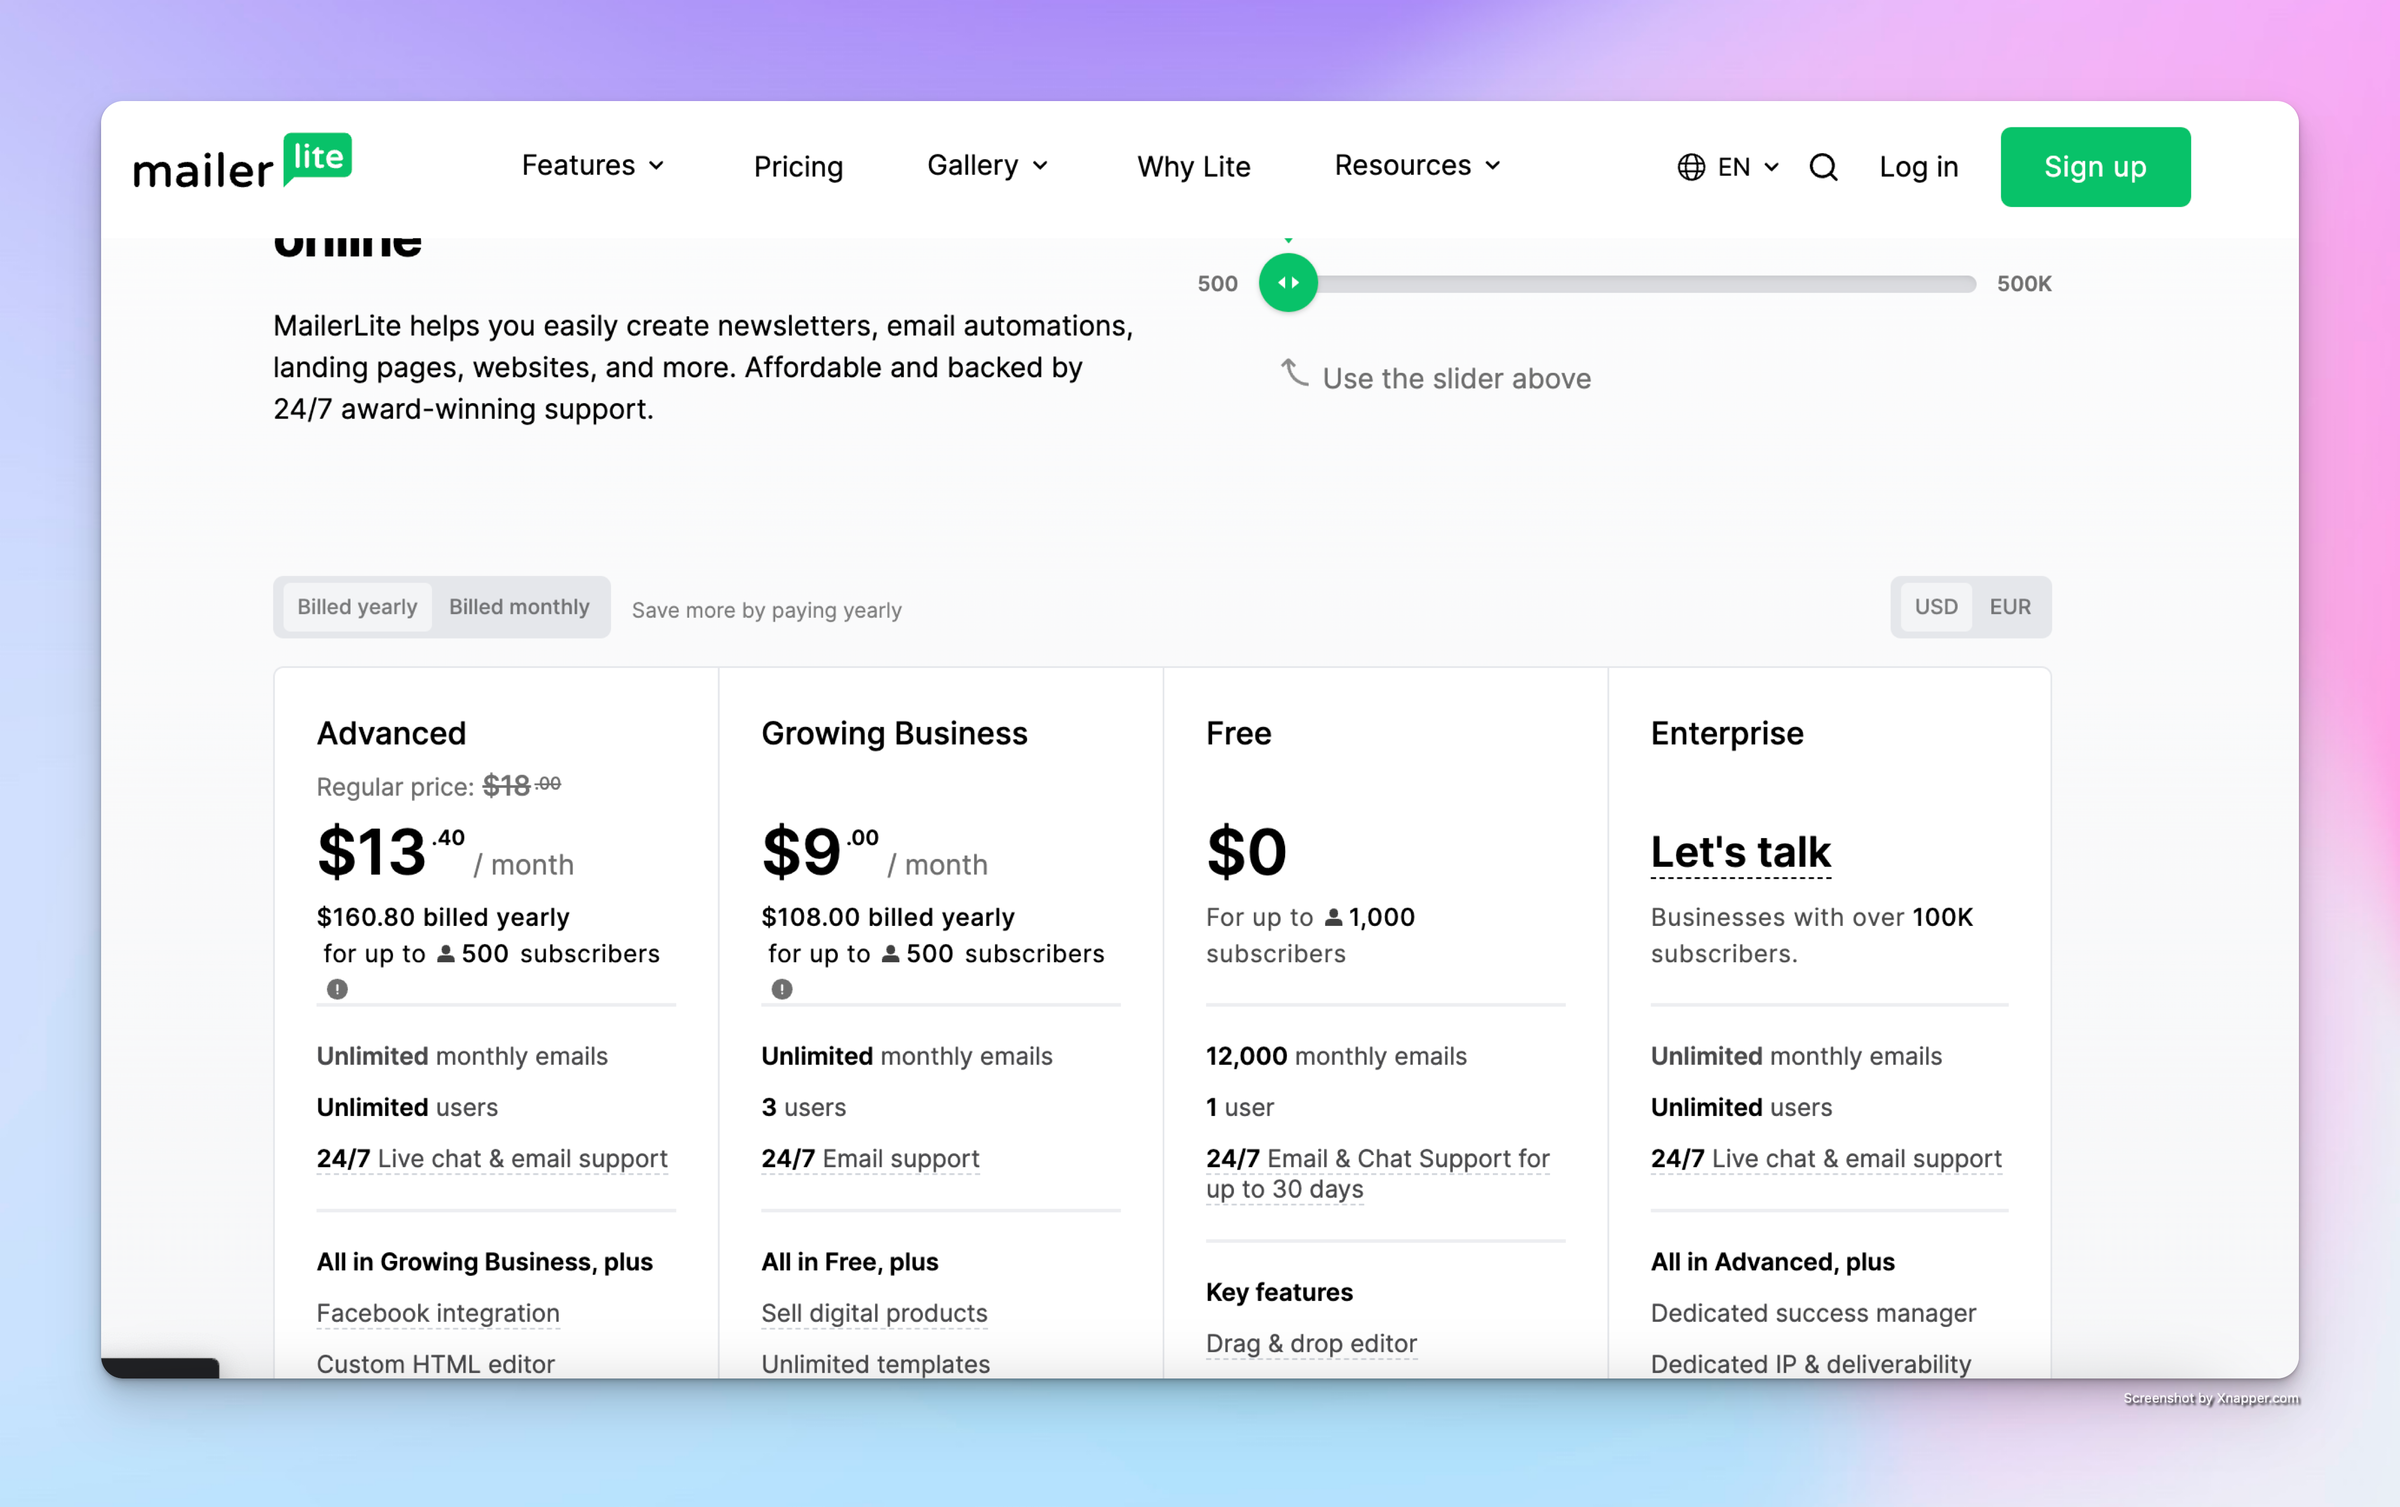Image resolution: width=2400 pixels, height=1507 pixels.
Task: Select USD currency
Action: pyautogui.click(x=1935, y=607)
